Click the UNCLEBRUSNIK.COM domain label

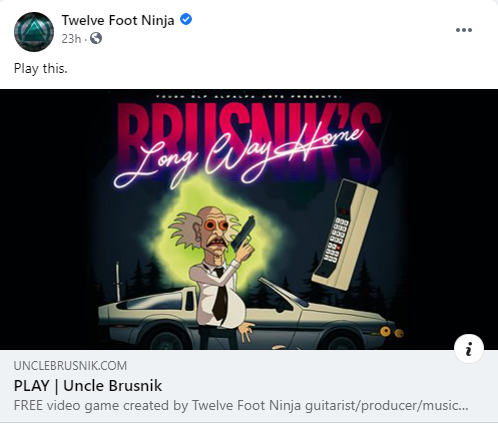click(x=70, y=366)
